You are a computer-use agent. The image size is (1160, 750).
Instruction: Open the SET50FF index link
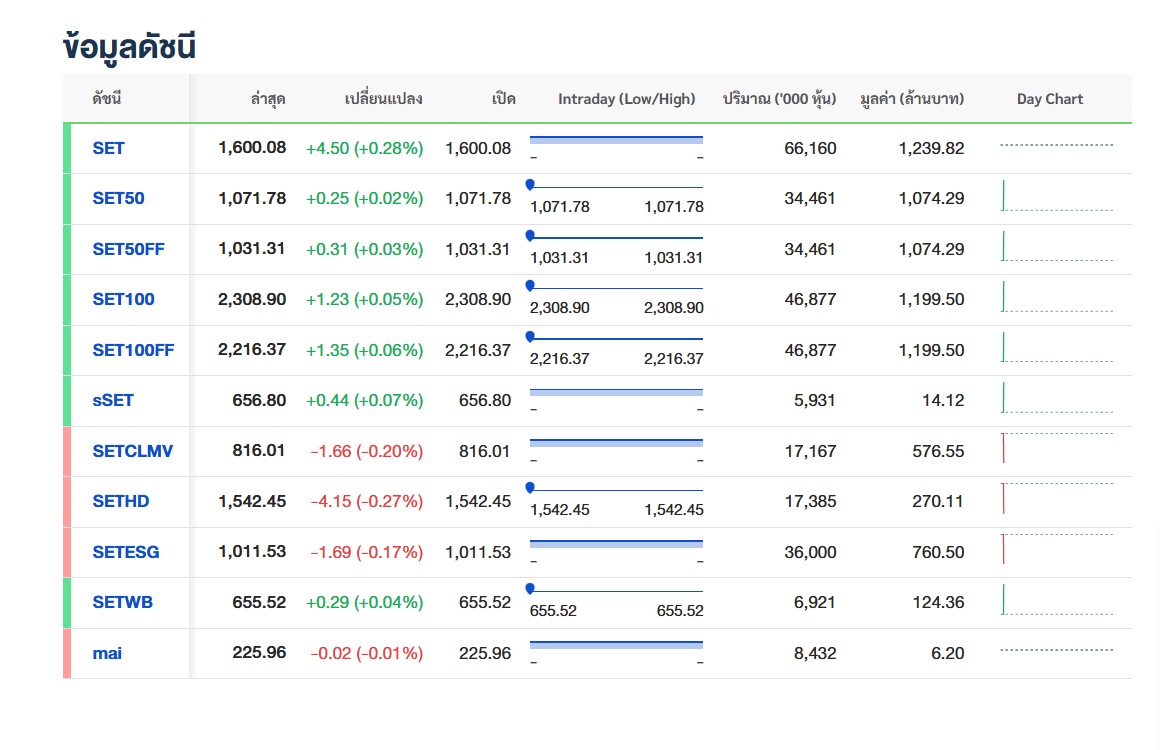point(128,249)
